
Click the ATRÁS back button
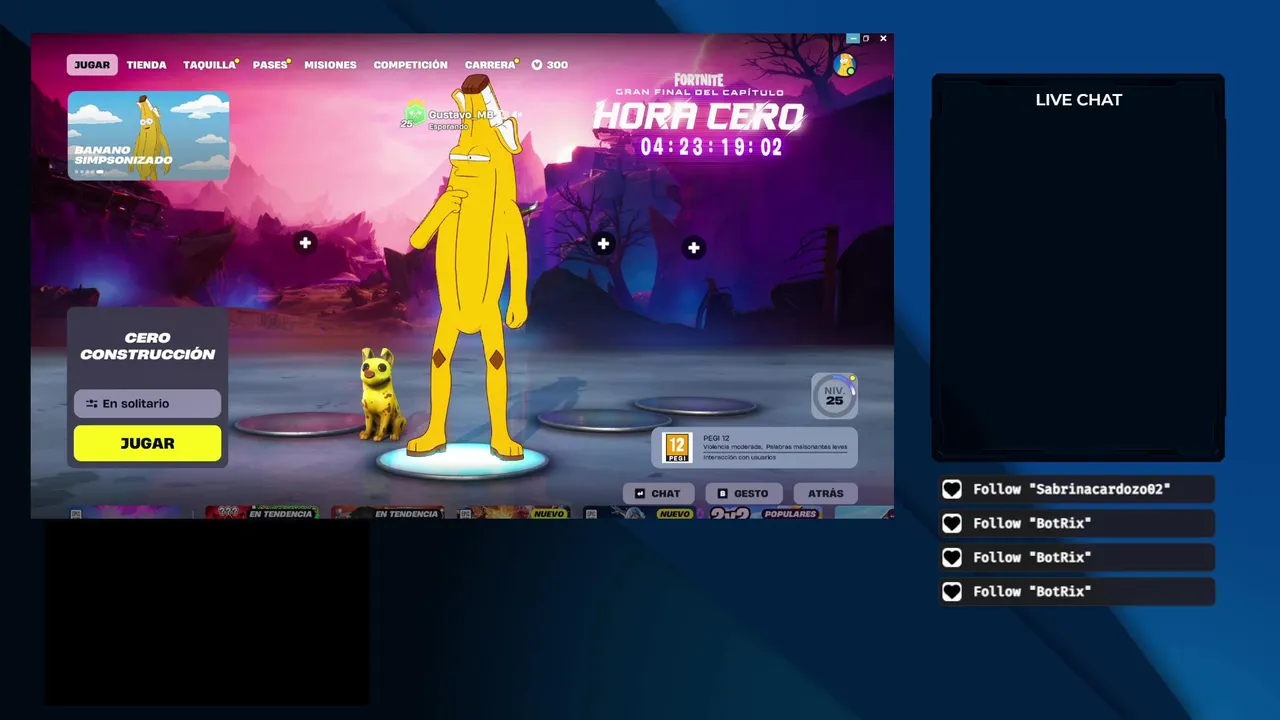point(826,493)
